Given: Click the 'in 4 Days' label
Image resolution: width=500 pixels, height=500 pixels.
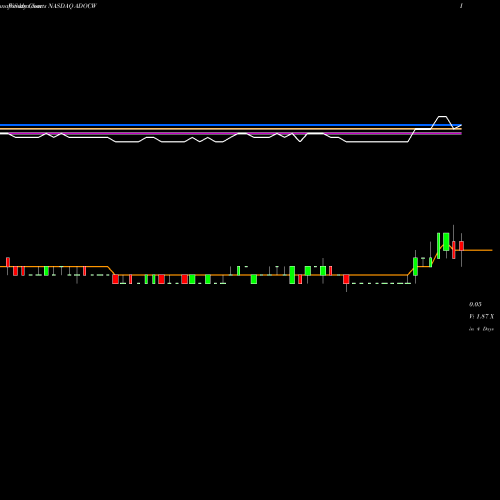Looking at the screenshot, I should (481, 329).
